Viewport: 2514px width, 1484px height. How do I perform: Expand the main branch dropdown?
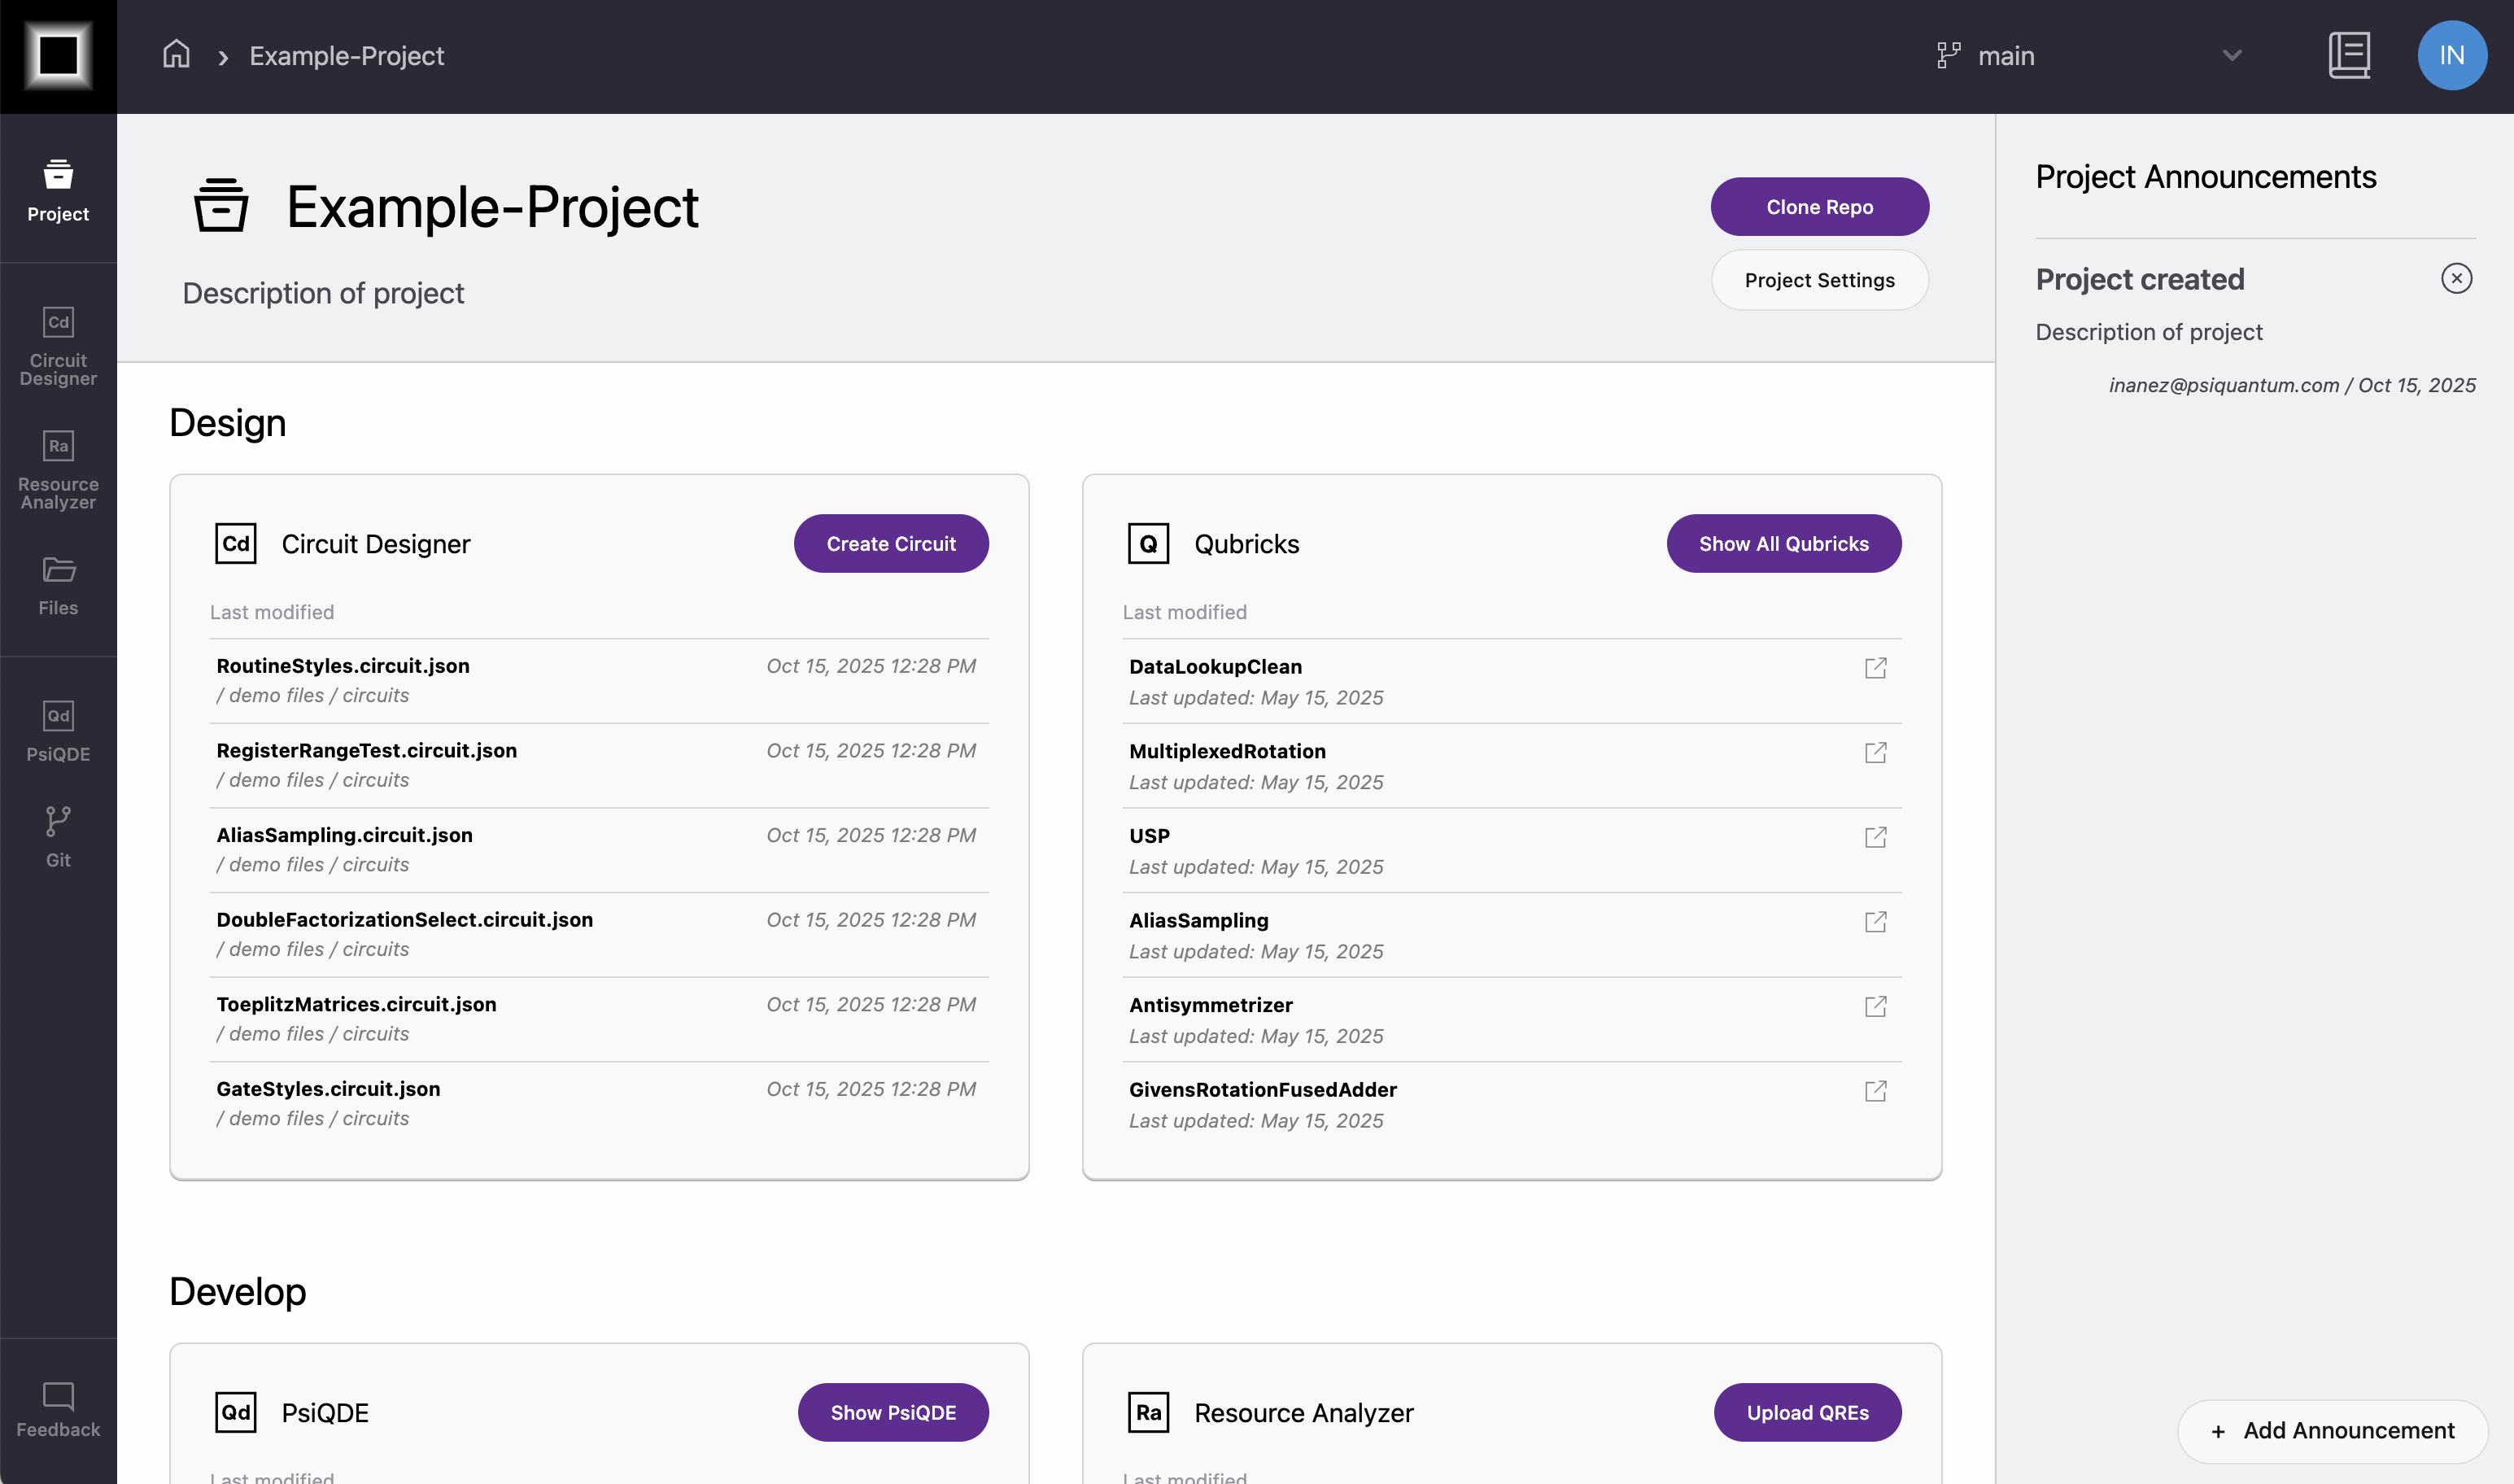tap(2232, 55)
